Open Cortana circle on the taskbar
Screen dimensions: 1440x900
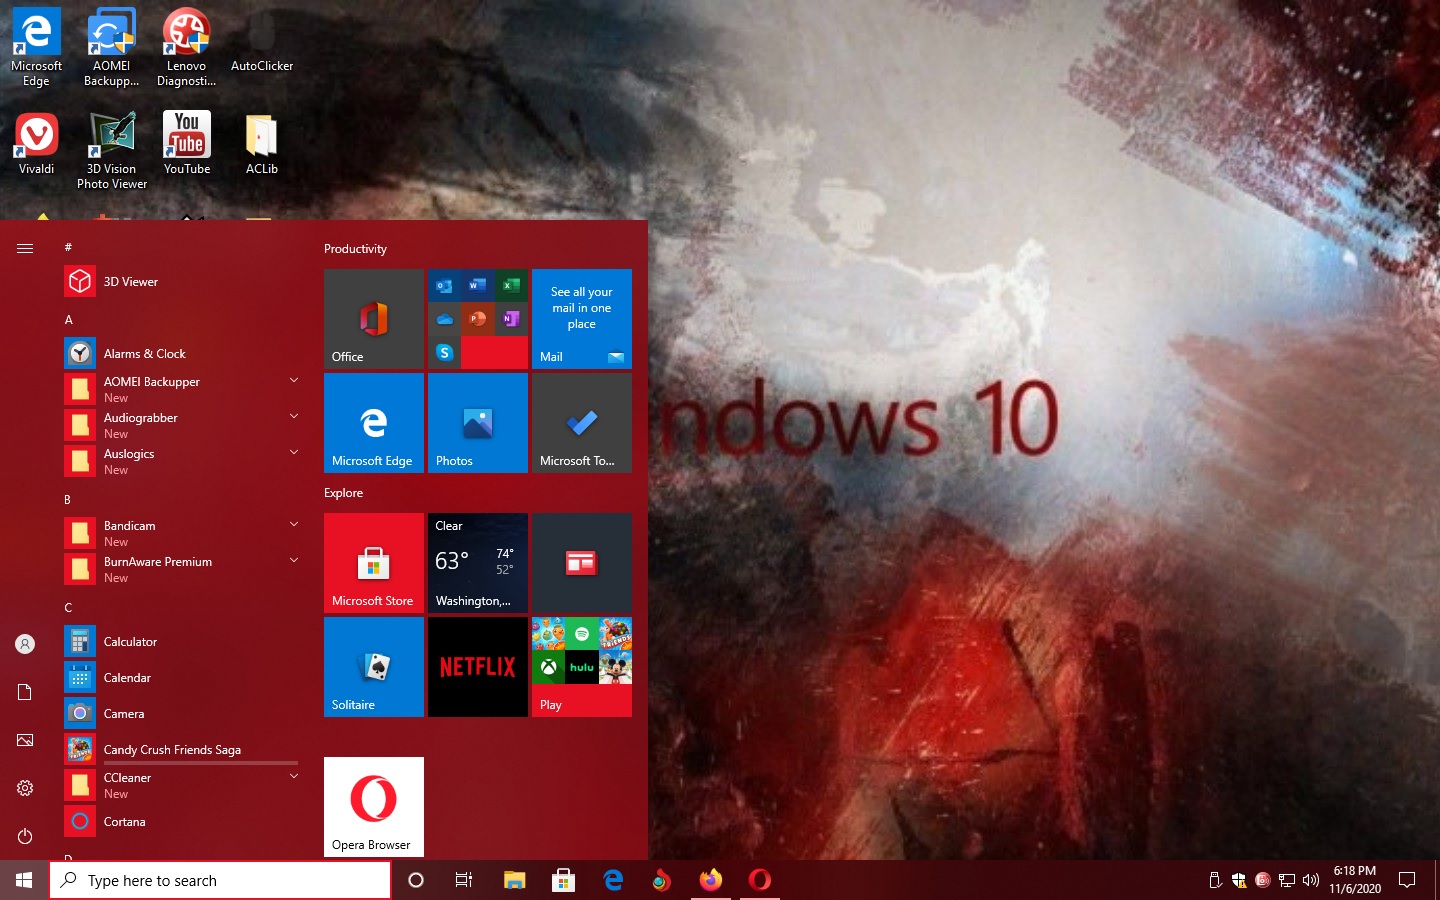click(416, 880)
